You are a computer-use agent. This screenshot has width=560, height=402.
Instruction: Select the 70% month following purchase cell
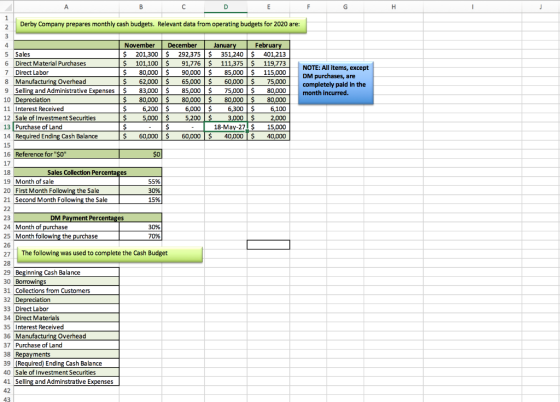141,236
